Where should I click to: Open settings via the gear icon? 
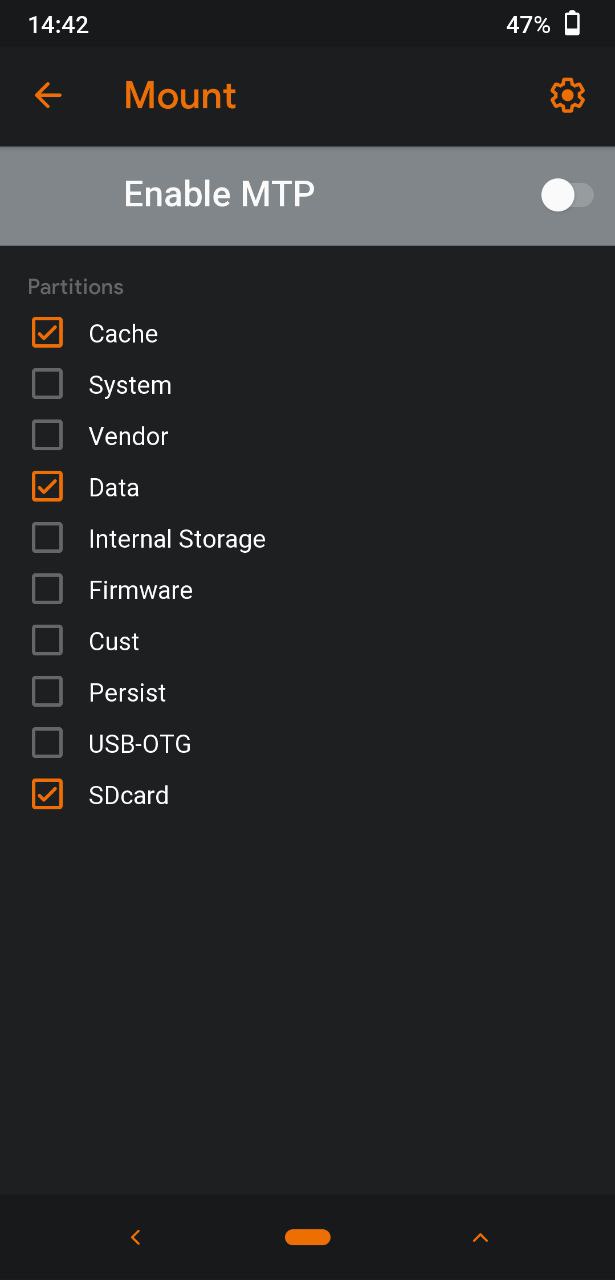(x=567, y=96)
